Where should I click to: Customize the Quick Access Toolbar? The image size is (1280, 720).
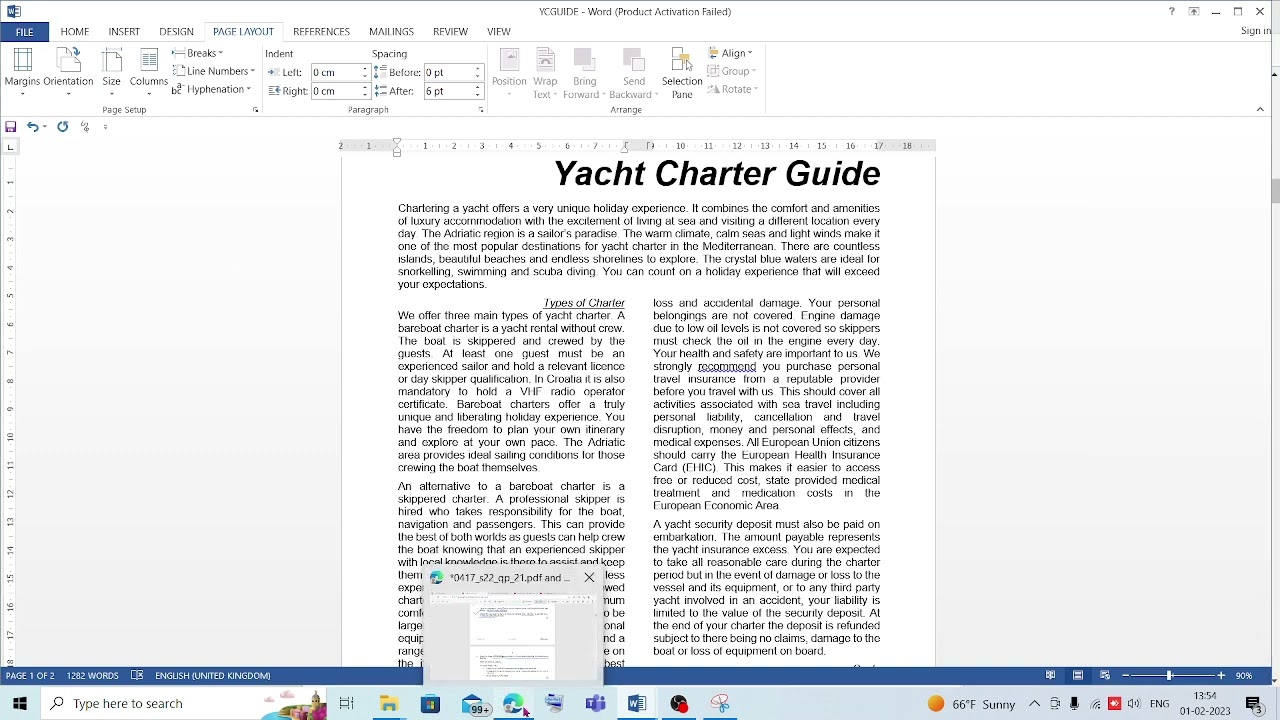(x=105, y=127)
